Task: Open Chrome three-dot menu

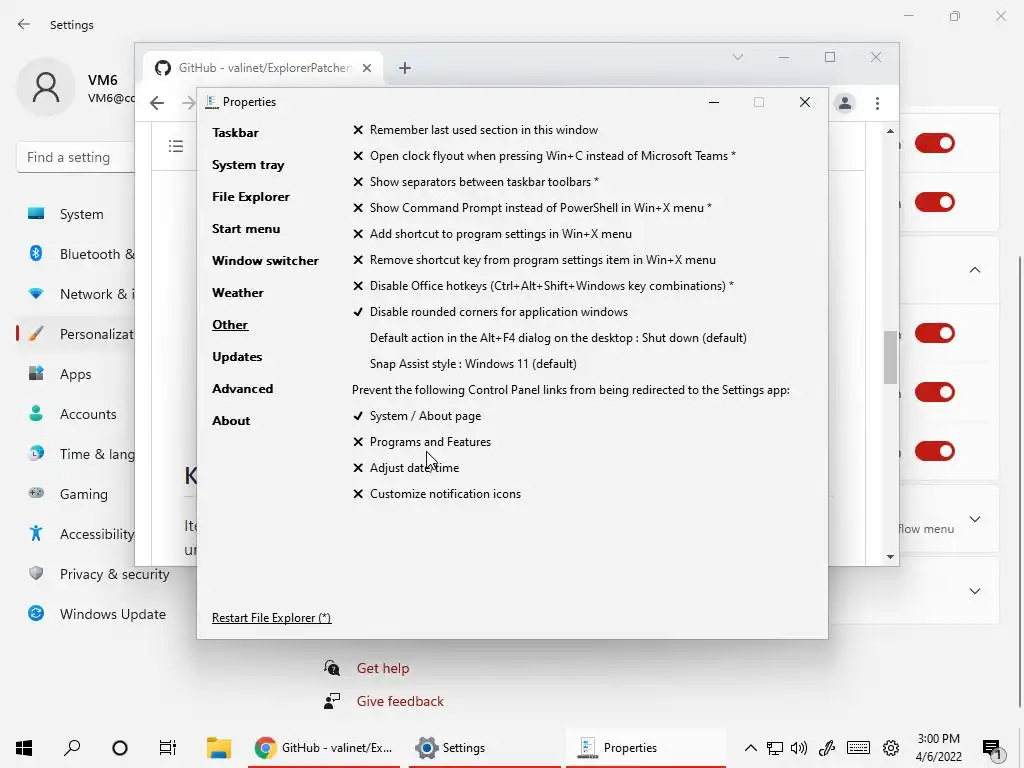Action: point(877,103)
